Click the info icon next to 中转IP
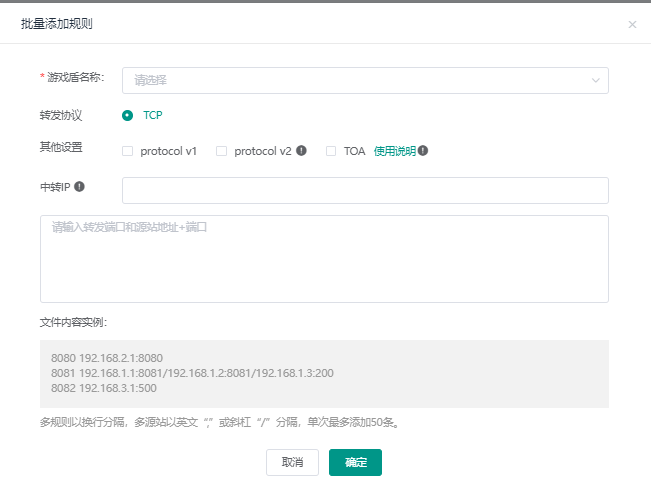The height and width of the screenshot is (498, 651). click(x=79, y=187)
